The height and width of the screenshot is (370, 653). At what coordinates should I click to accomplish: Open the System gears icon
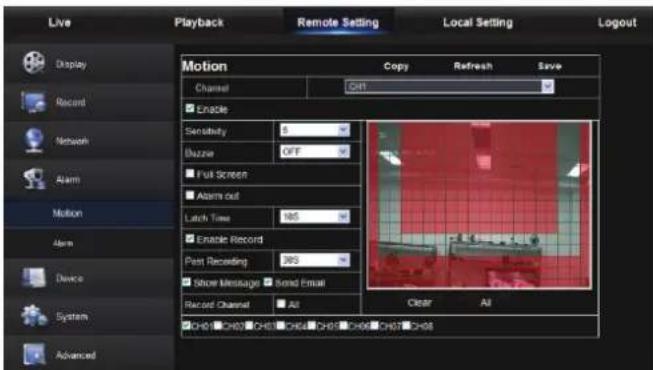coord(34,316)
